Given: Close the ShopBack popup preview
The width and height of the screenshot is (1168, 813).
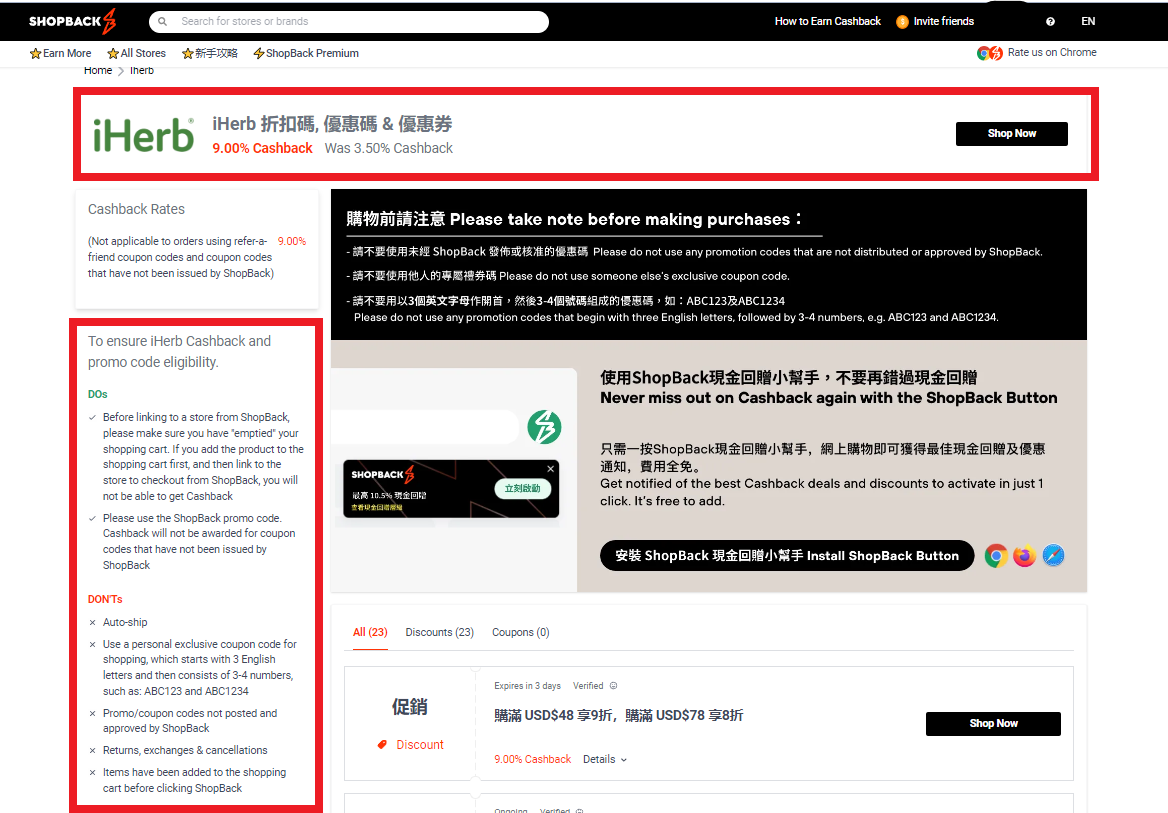Looking at the screenshot, I should [x=550, y=469].
